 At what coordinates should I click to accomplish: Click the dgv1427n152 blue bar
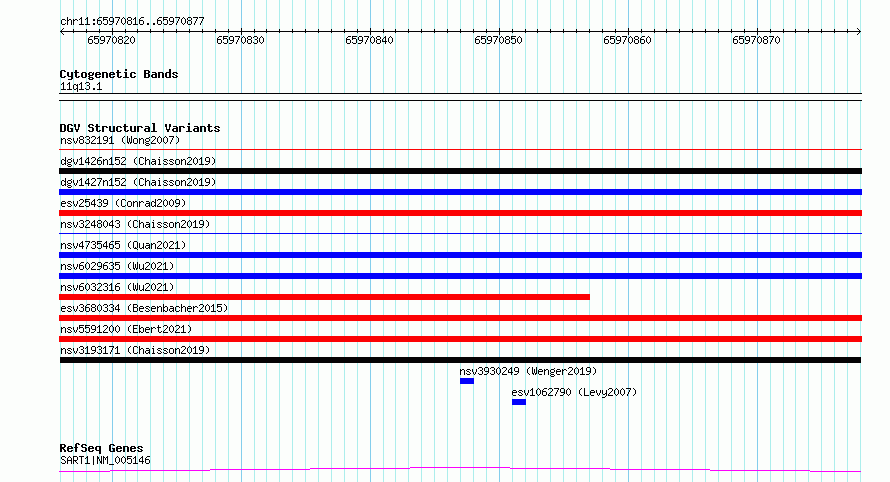pyautogui.click(x=460, y=192)
